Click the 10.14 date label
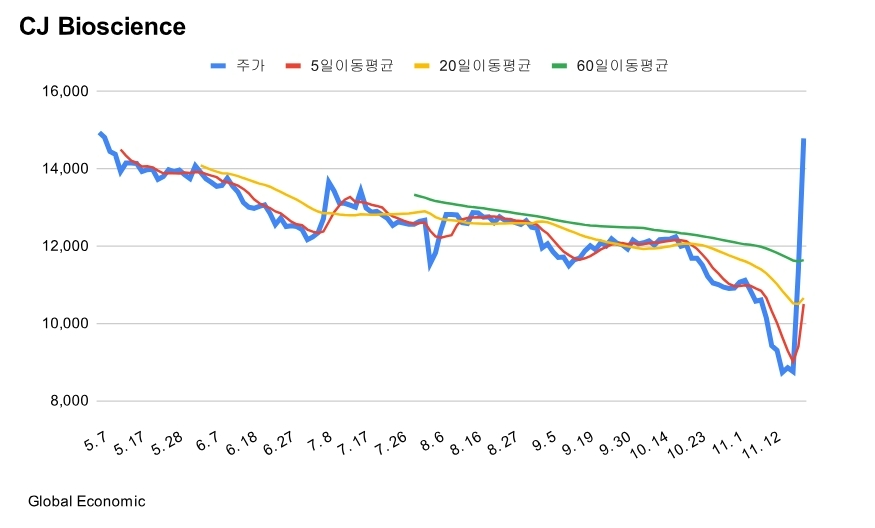 click(x=649, y=445)
